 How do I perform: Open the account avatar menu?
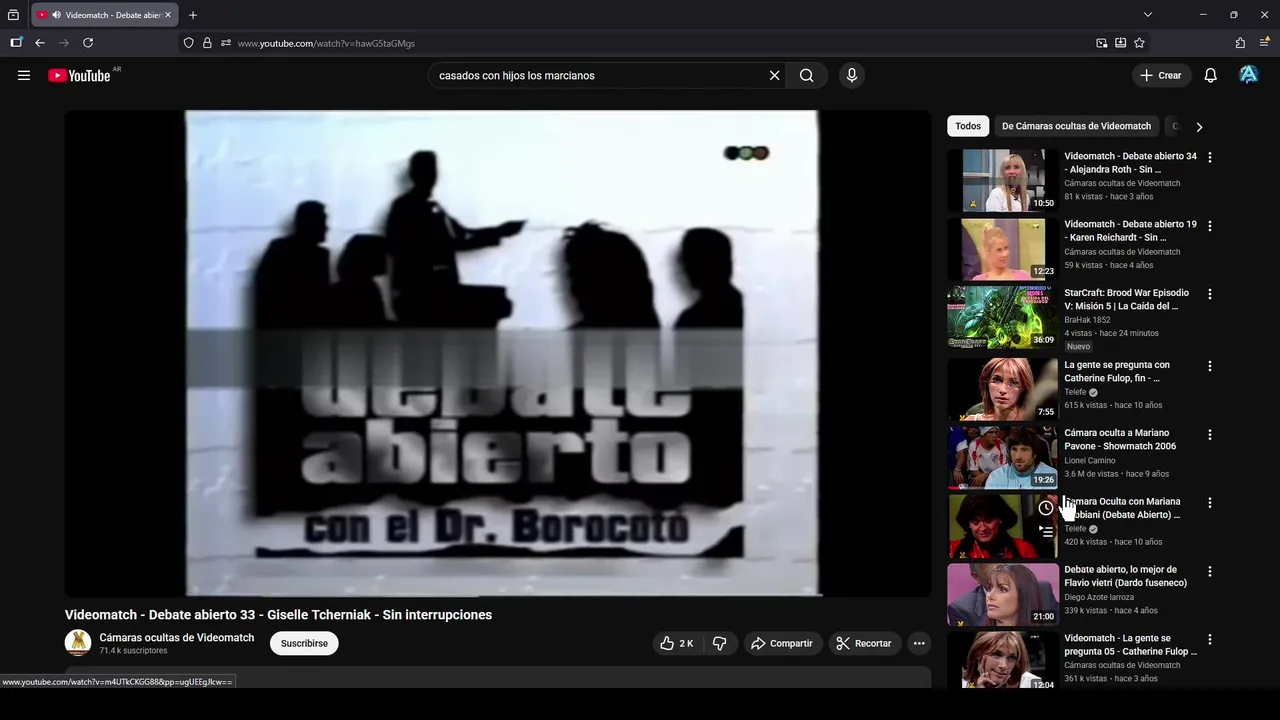(x=1248, y=75)
